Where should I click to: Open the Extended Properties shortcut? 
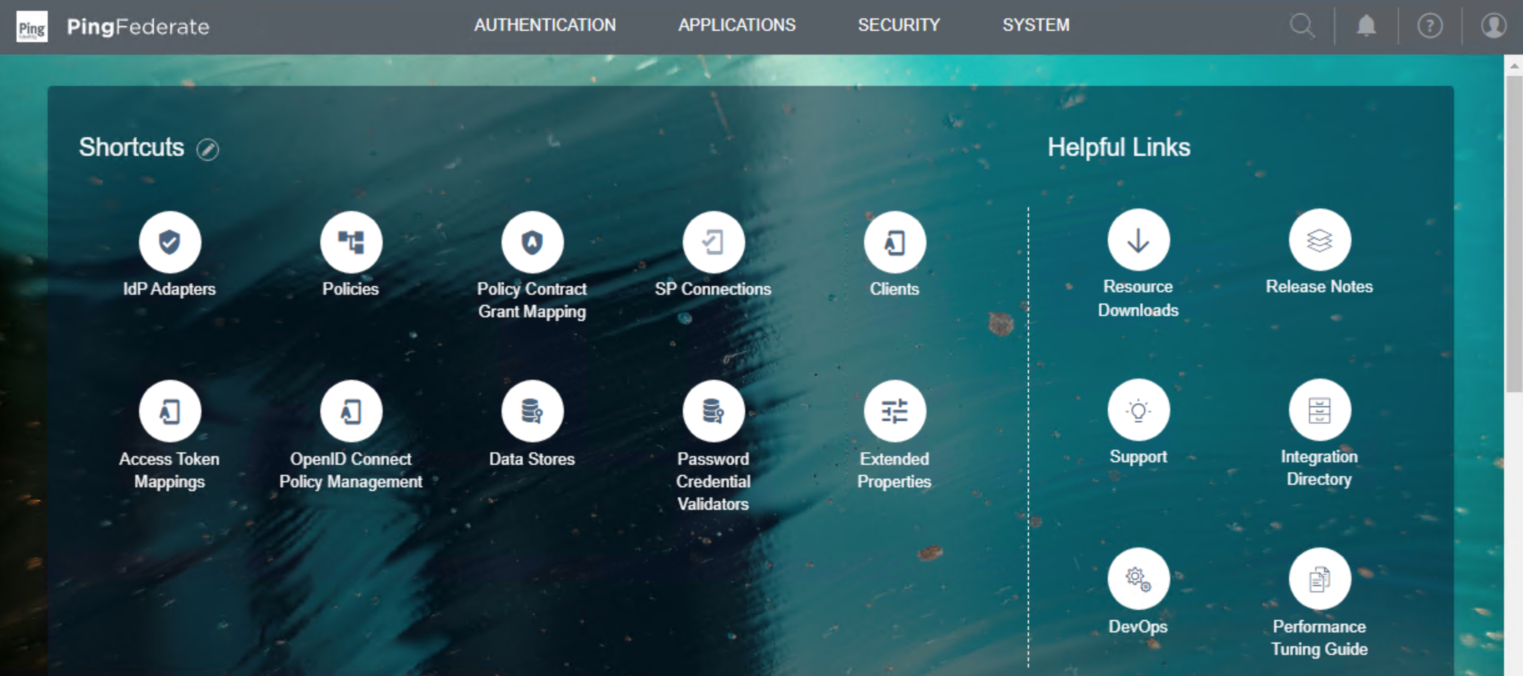pos(894,411)
